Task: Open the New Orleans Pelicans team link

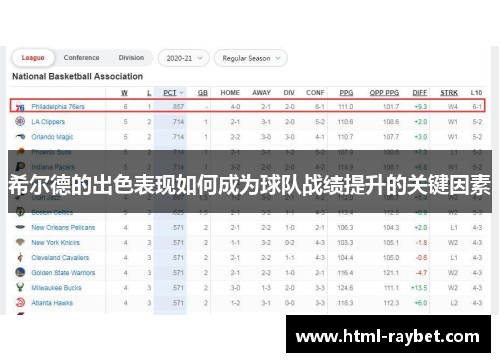Action: pos(63,228)
